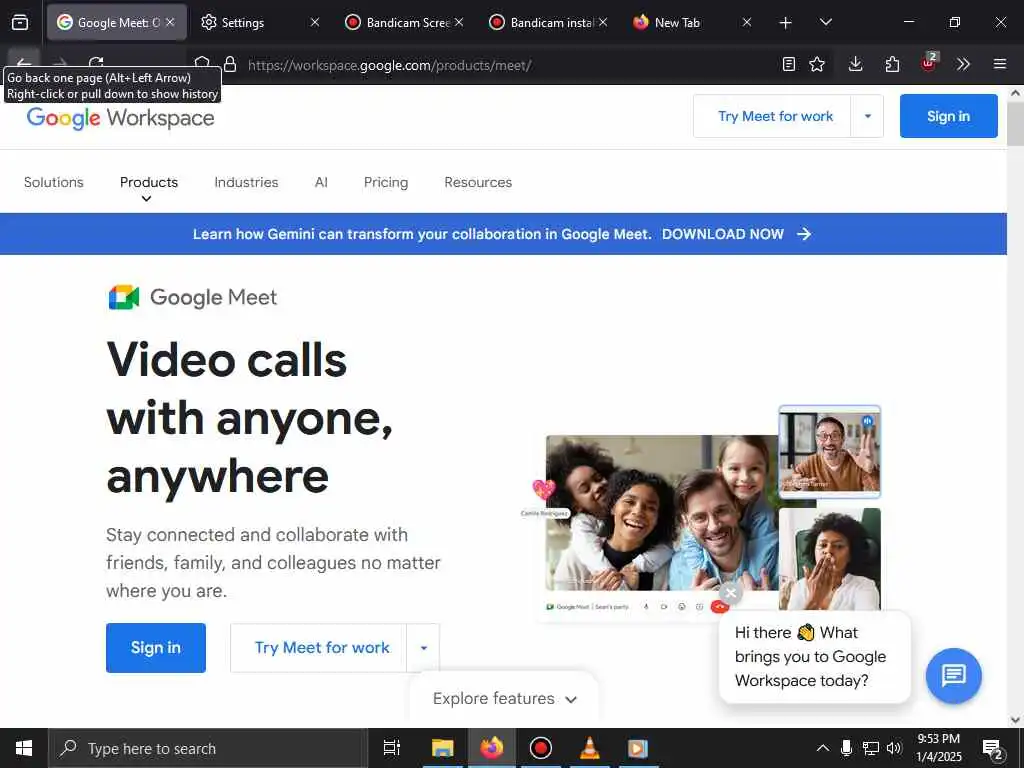Click the header Sign in button
This screenshot has height=768, width=1024.
[x=948, y=116]
